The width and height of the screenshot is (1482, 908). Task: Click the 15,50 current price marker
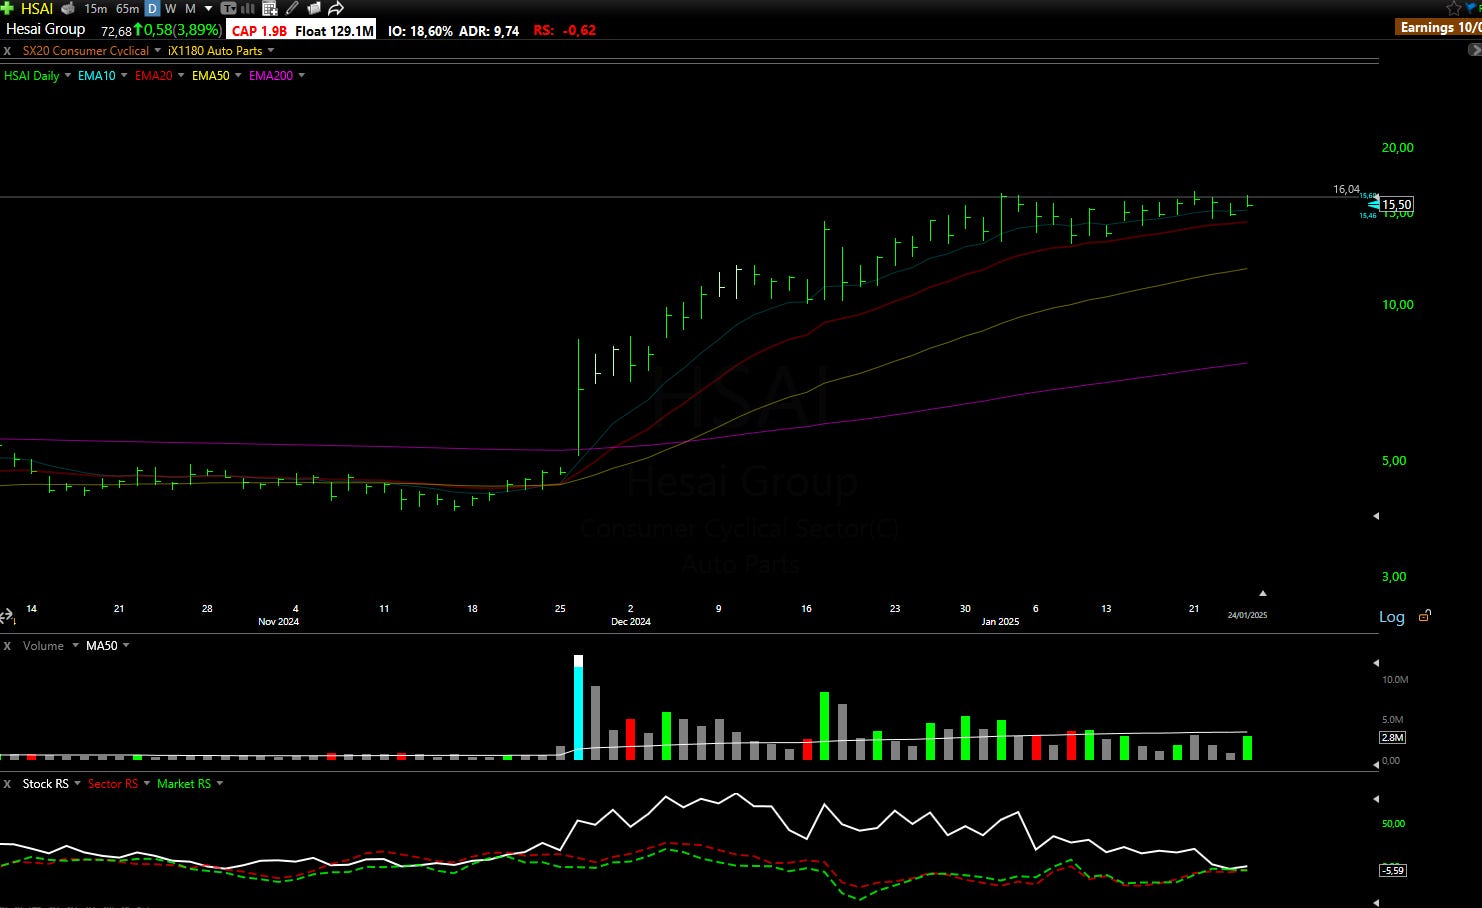click(1397, 204)
